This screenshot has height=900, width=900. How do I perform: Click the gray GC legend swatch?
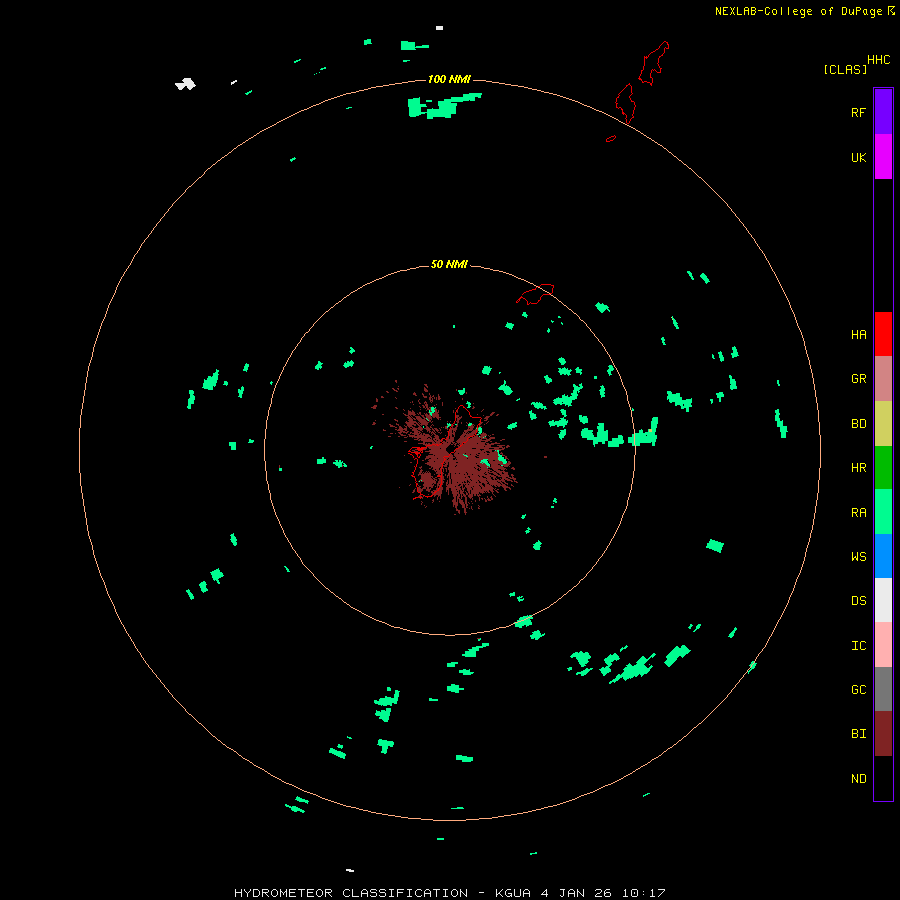pos(883,689)
